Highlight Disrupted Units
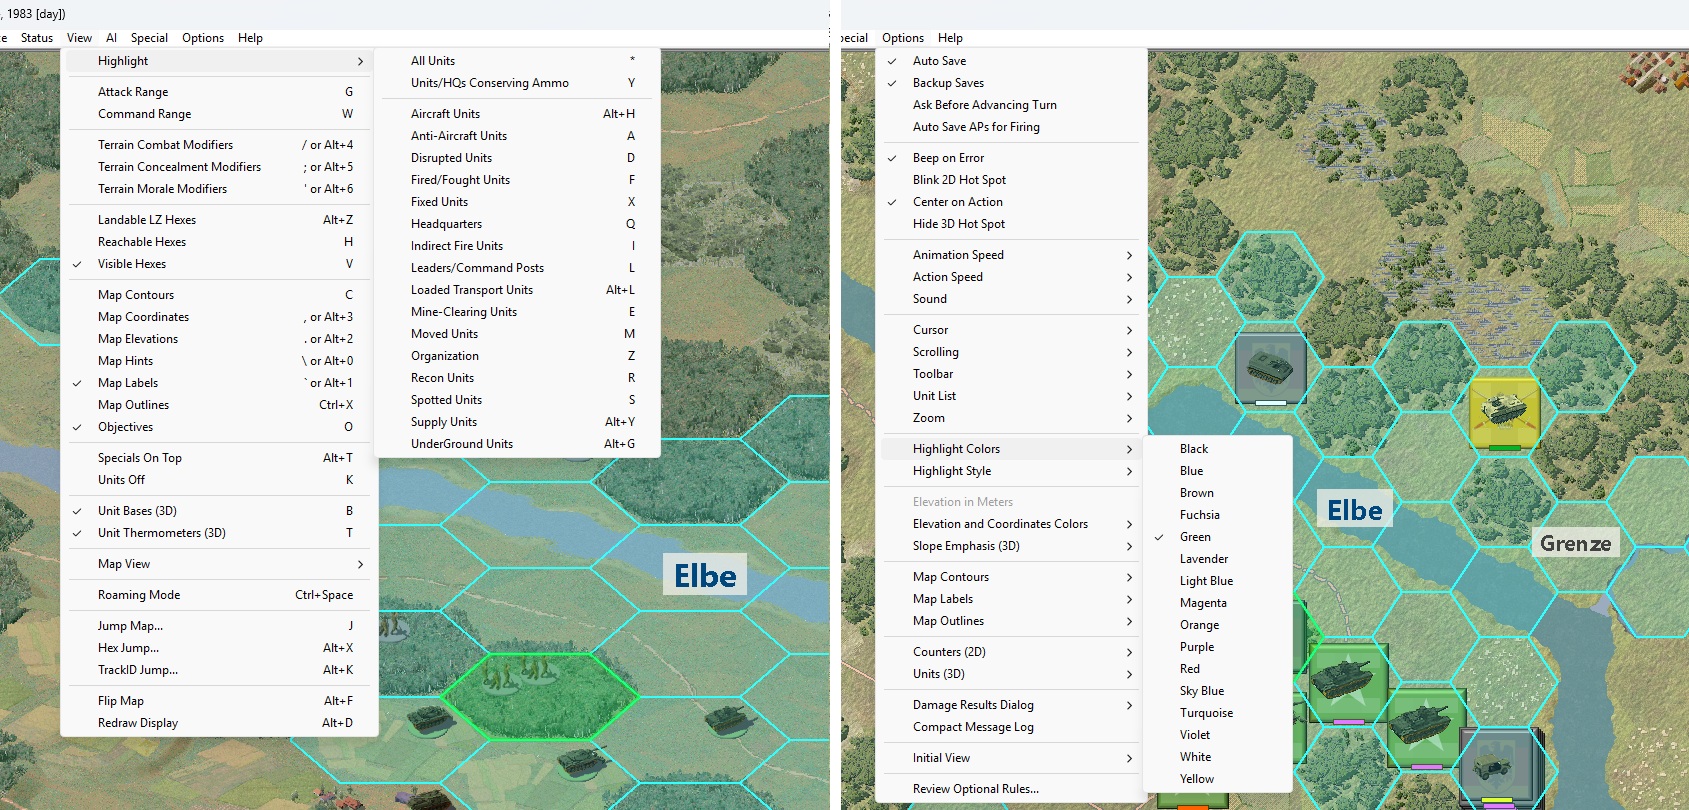 (x=518, y=158)
